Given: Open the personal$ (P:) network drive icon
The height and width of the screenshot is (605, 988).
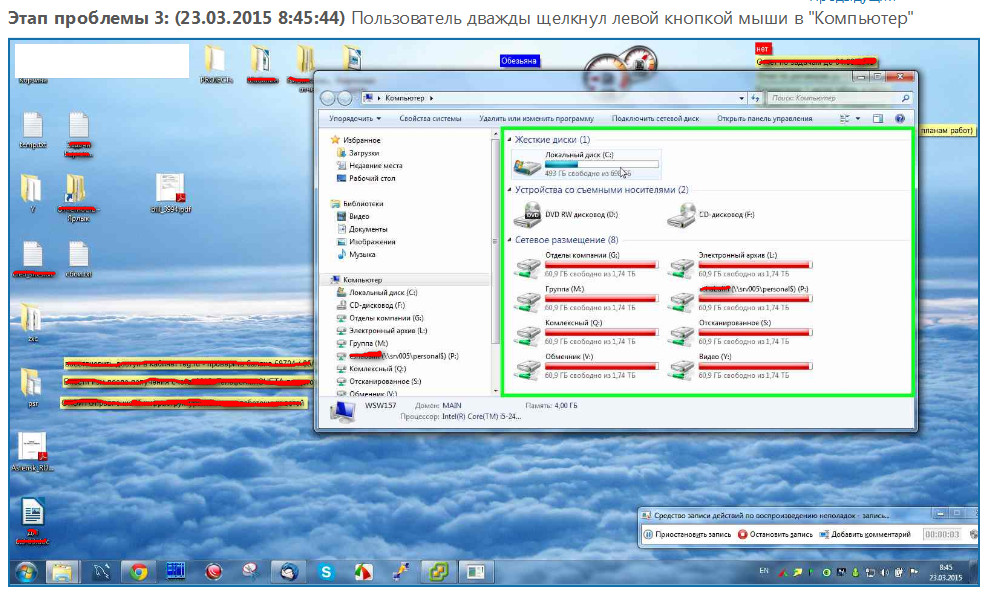Looking at the screenshot, I should coord(681,301).
